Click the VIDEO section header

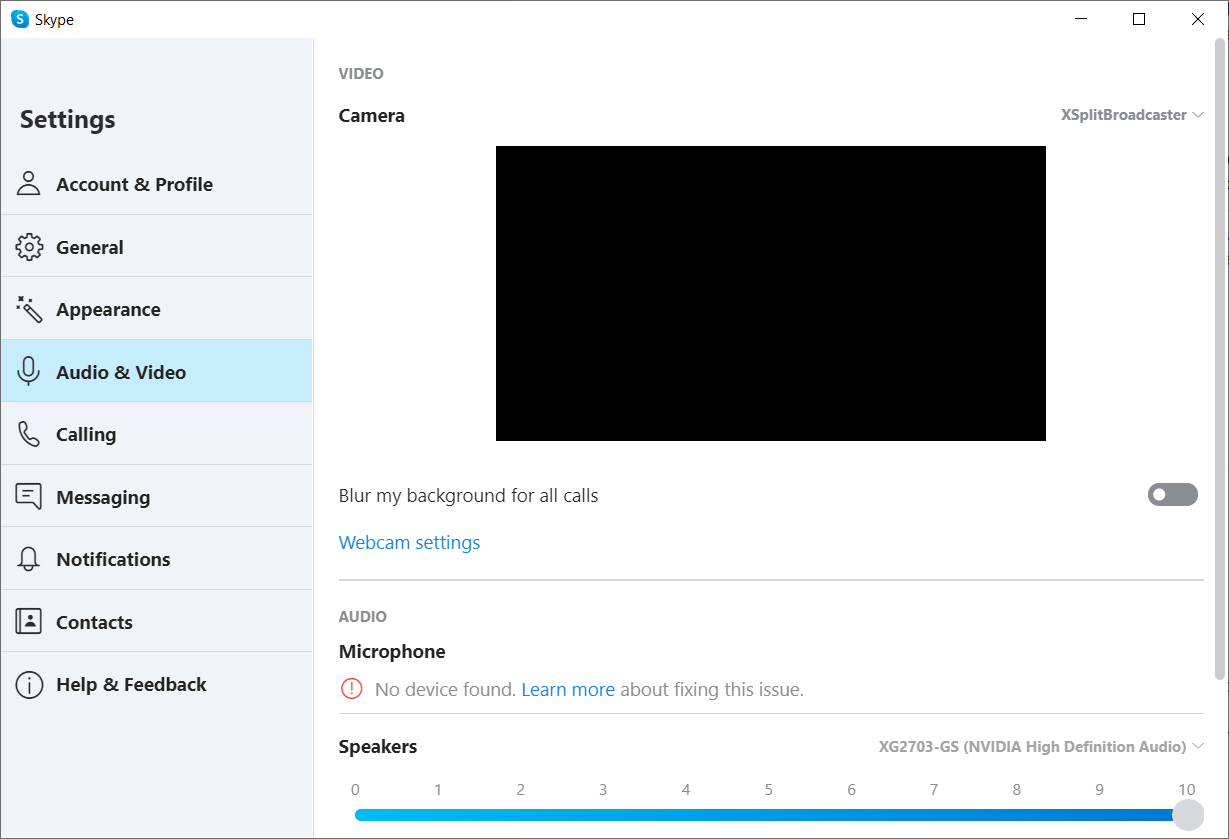(361, 74)
